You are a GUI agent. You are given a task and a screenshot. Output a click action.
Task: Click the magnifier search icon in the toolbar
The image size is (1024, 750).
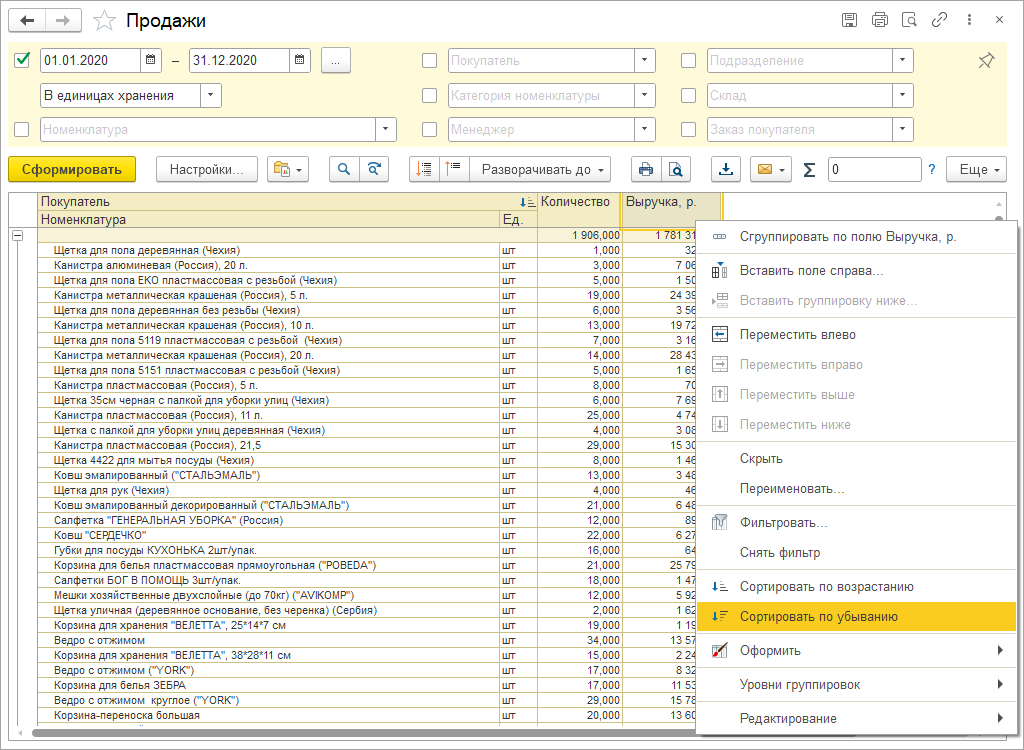pos(344,170)
